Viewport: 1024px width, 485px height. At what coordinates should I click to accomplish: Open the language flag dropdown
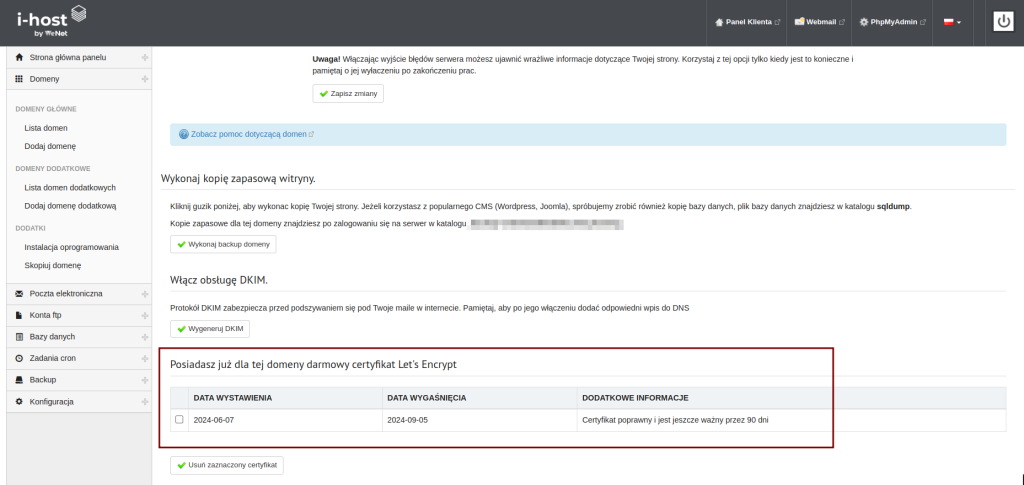pos(952,22)
